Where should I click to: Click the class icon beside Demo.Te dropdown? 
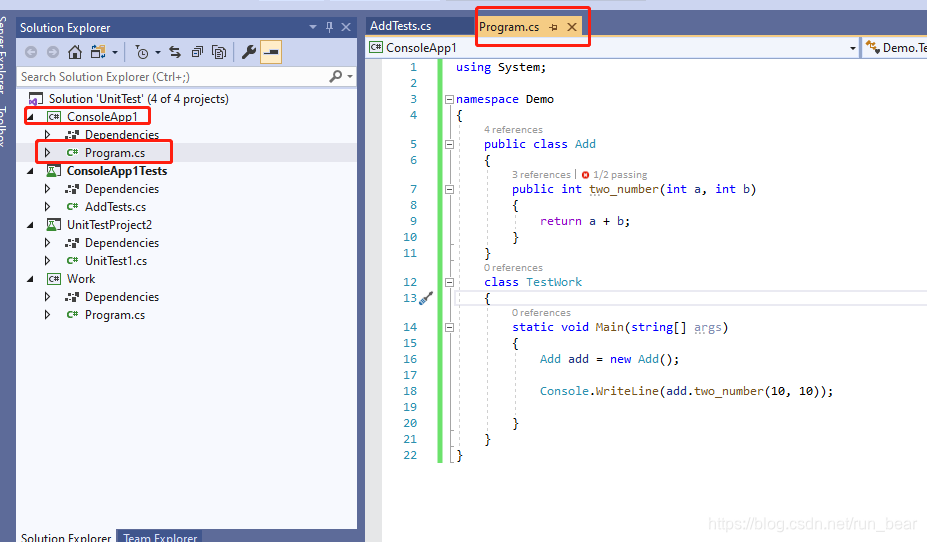[x=873, y=47]
